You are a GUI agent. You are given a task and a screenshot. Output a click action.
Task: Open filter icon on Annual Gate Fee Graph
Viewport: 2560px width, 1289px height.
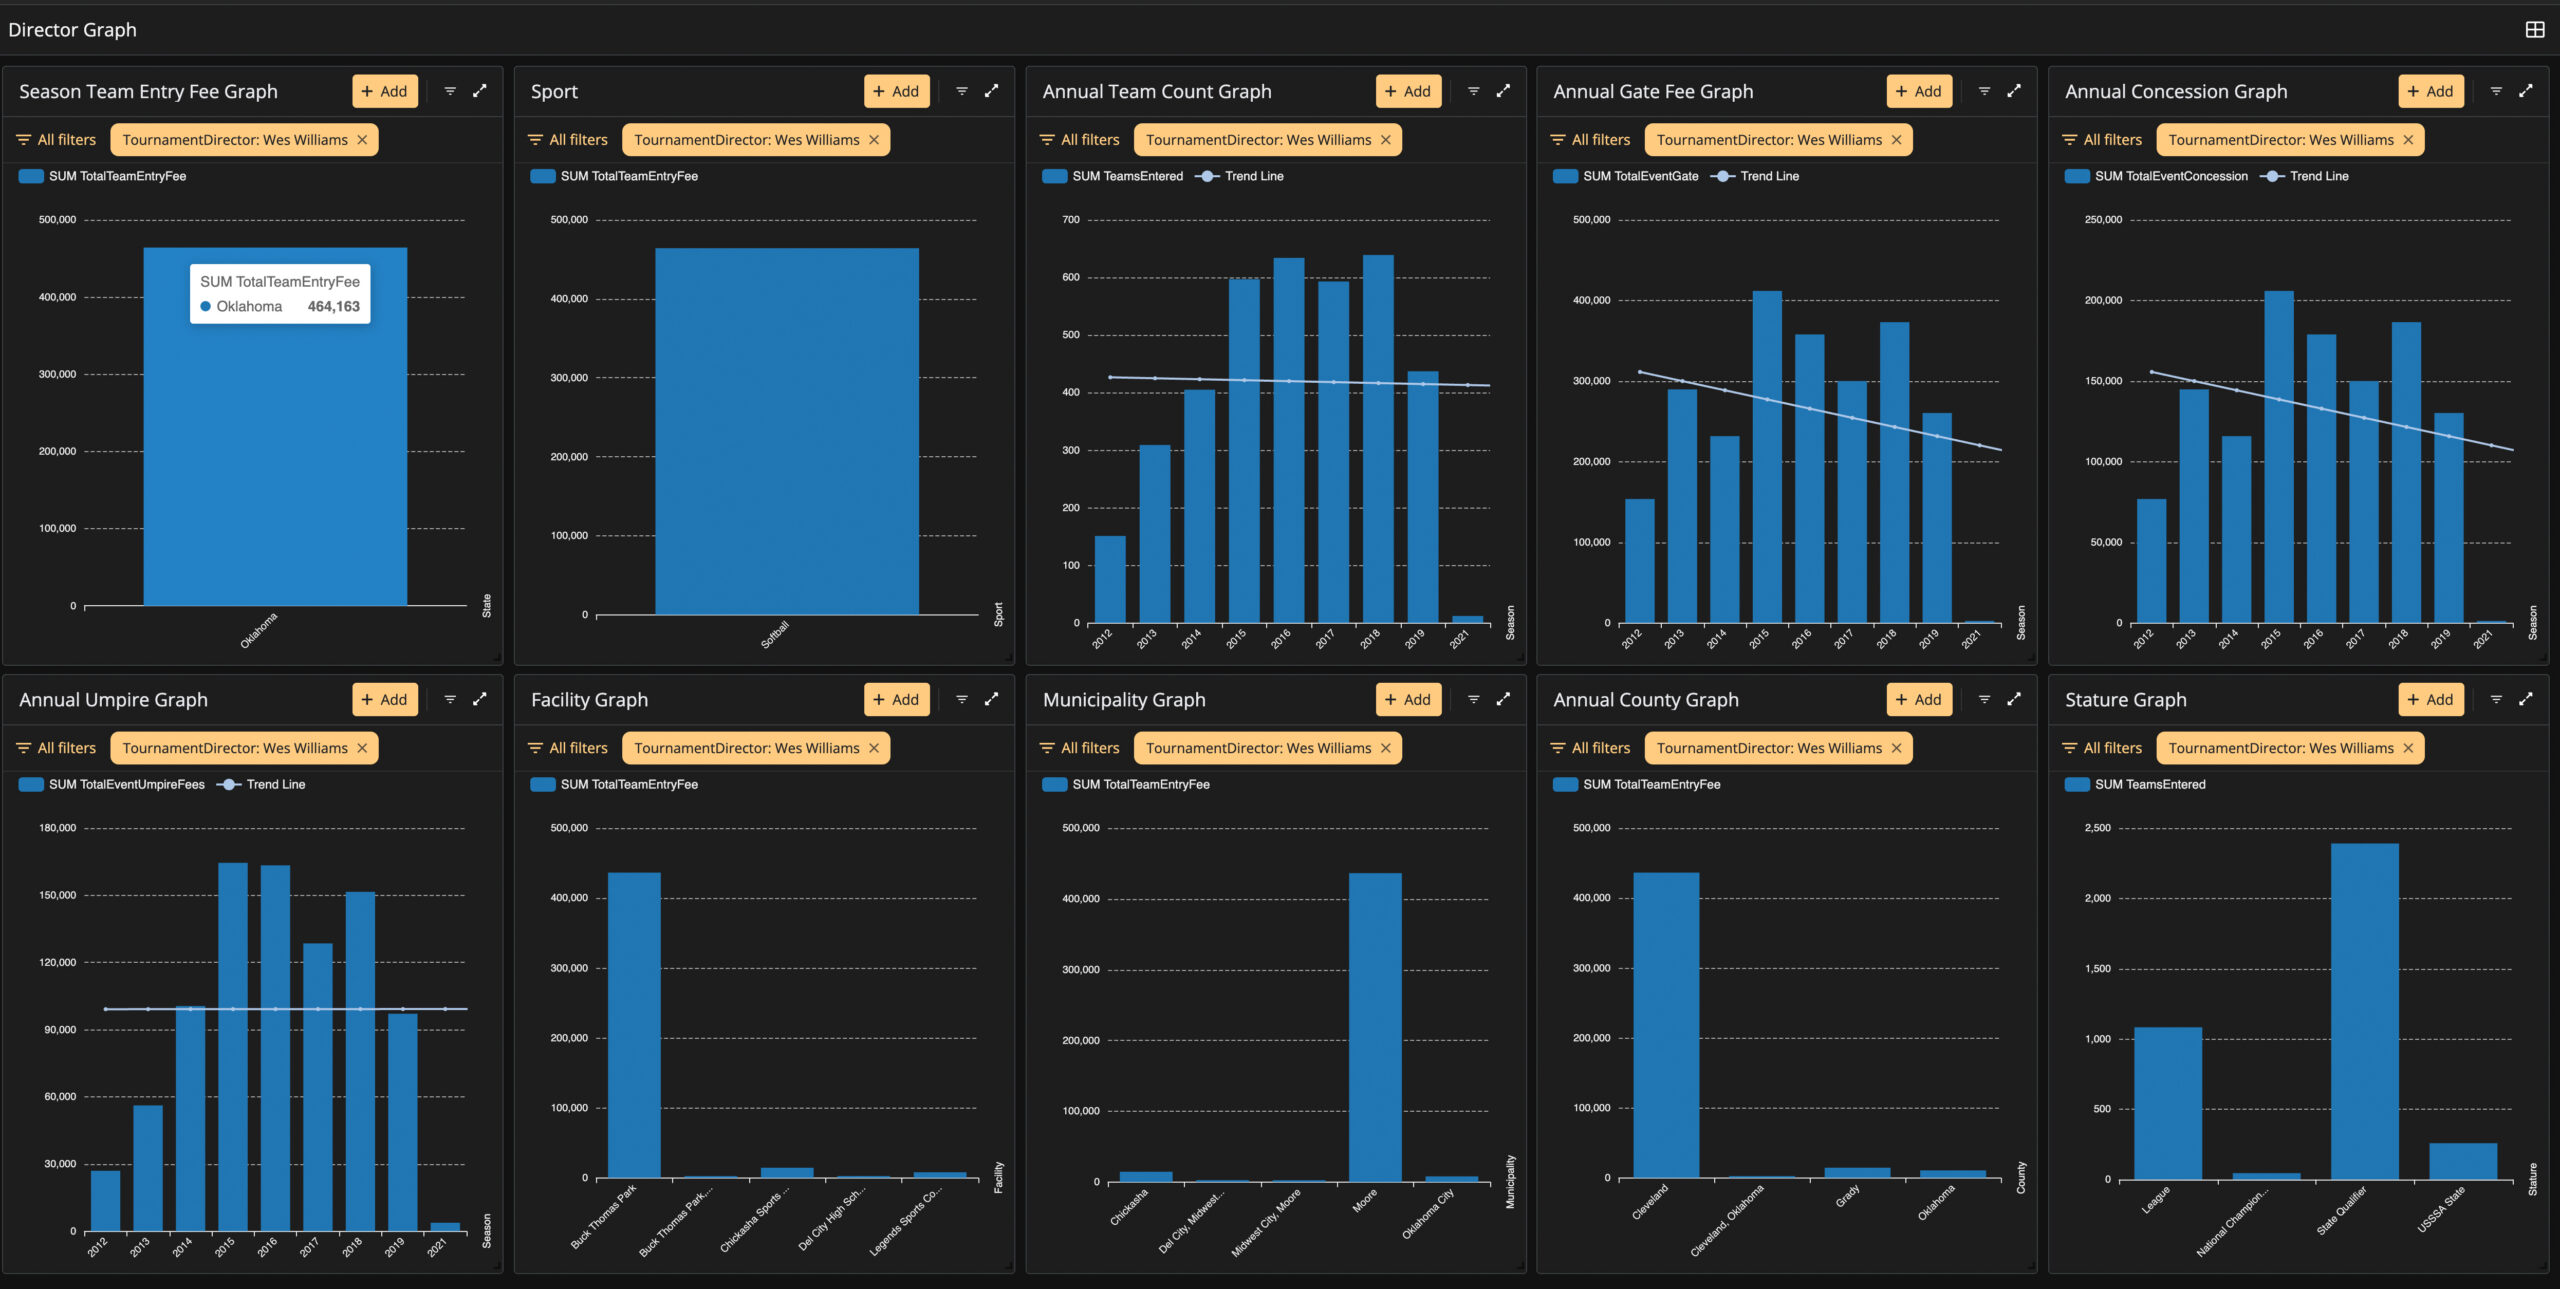(1984, 91)
